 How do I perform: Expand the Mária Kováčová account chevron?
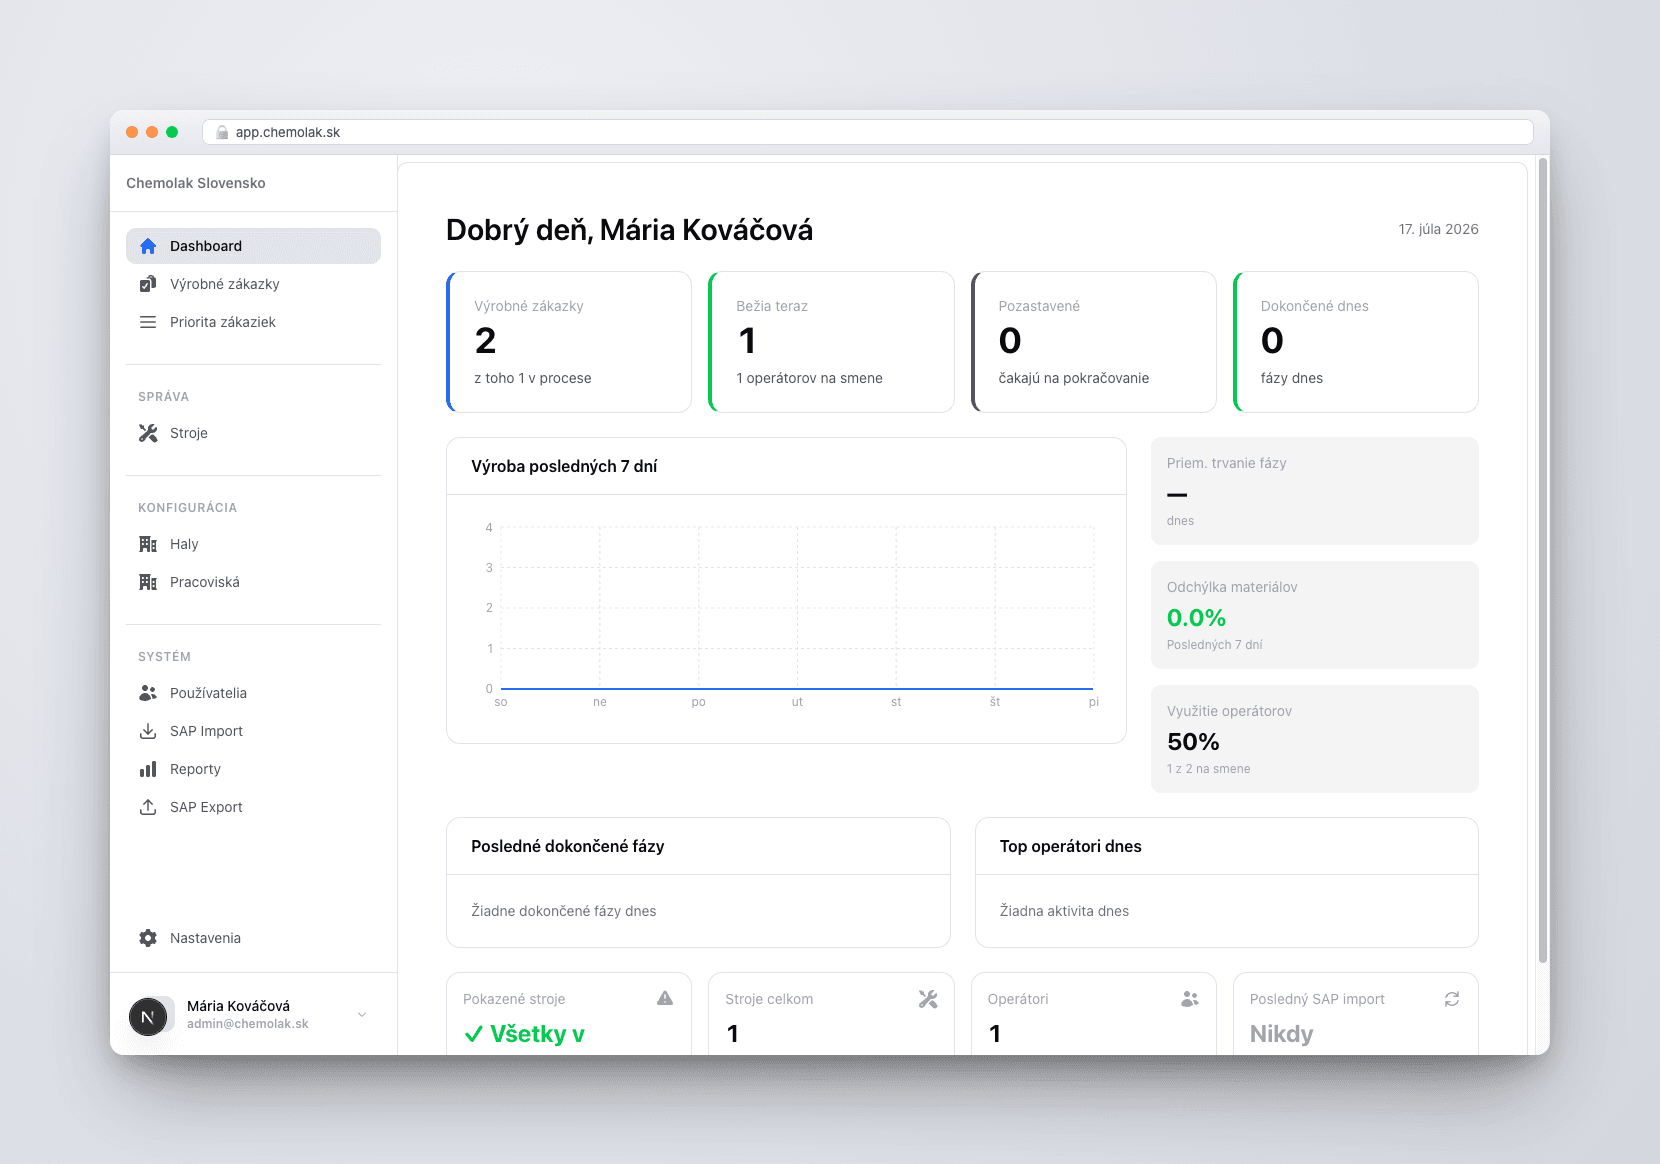pos(362,1014)
